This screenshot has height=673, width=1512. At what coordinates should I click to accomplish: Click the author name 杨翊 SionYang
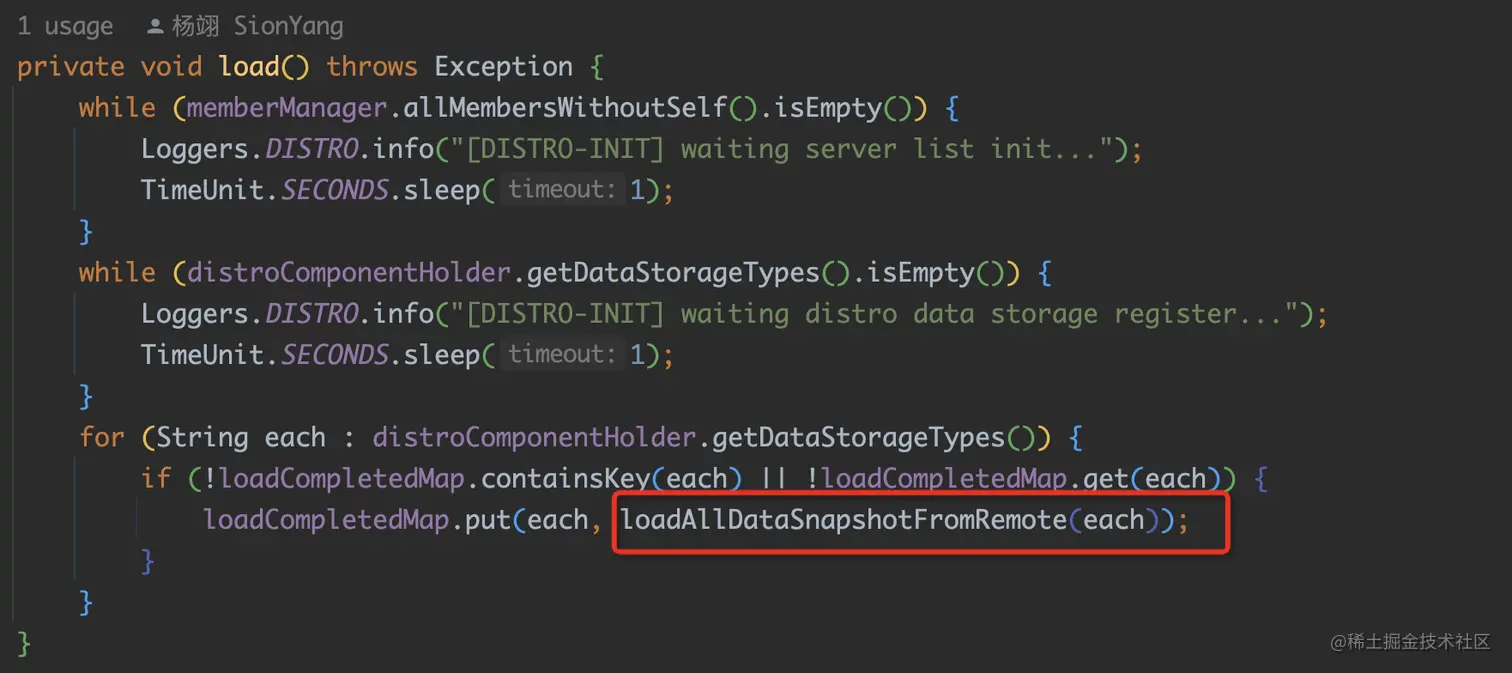point(258,26)
